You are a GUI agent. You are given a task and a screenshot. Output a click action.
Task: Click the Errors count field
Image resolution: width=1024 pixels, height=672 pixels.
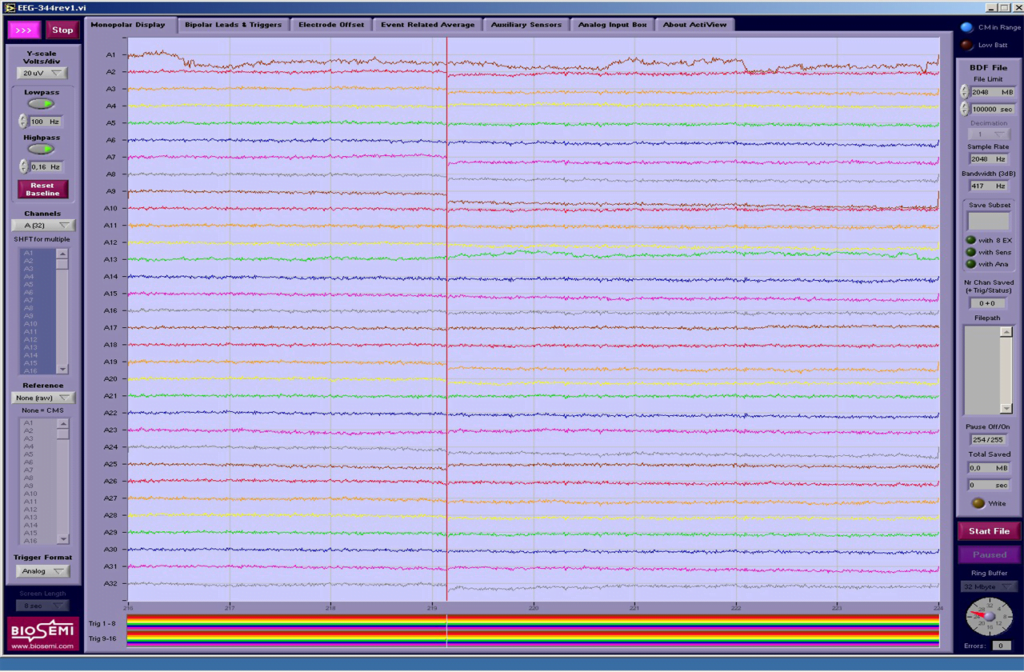[1000, 645]
